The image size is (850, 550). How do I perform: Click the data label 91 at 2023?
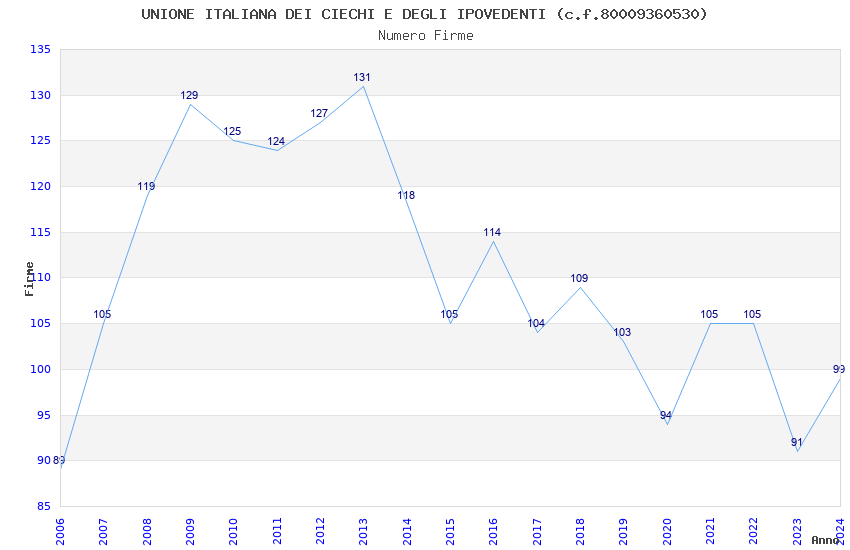click(x=796, y=443)
